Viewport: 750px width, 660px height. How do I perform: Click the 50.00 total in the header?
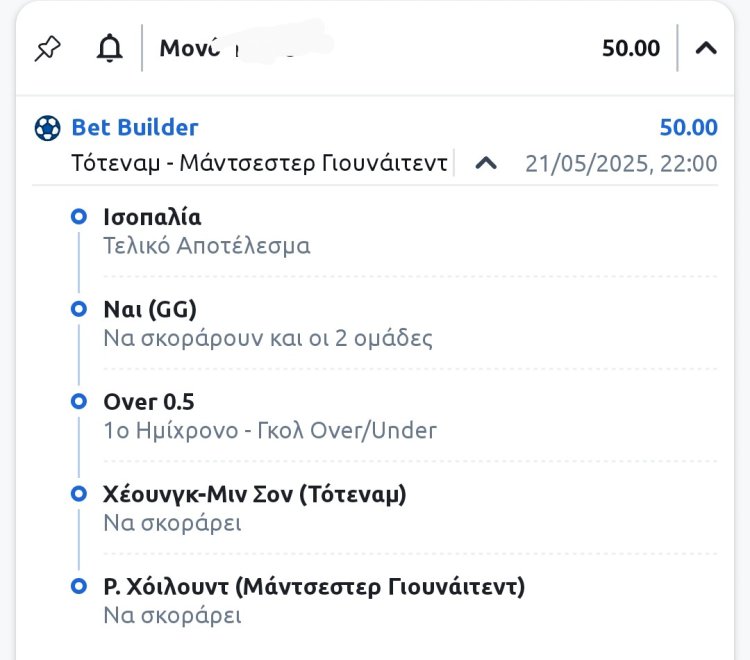(631, 48)
